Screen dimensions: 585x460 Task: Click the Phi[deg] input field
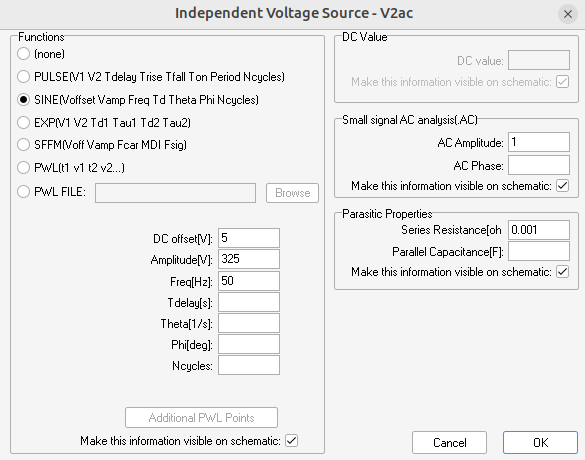[x=249, y=344]
